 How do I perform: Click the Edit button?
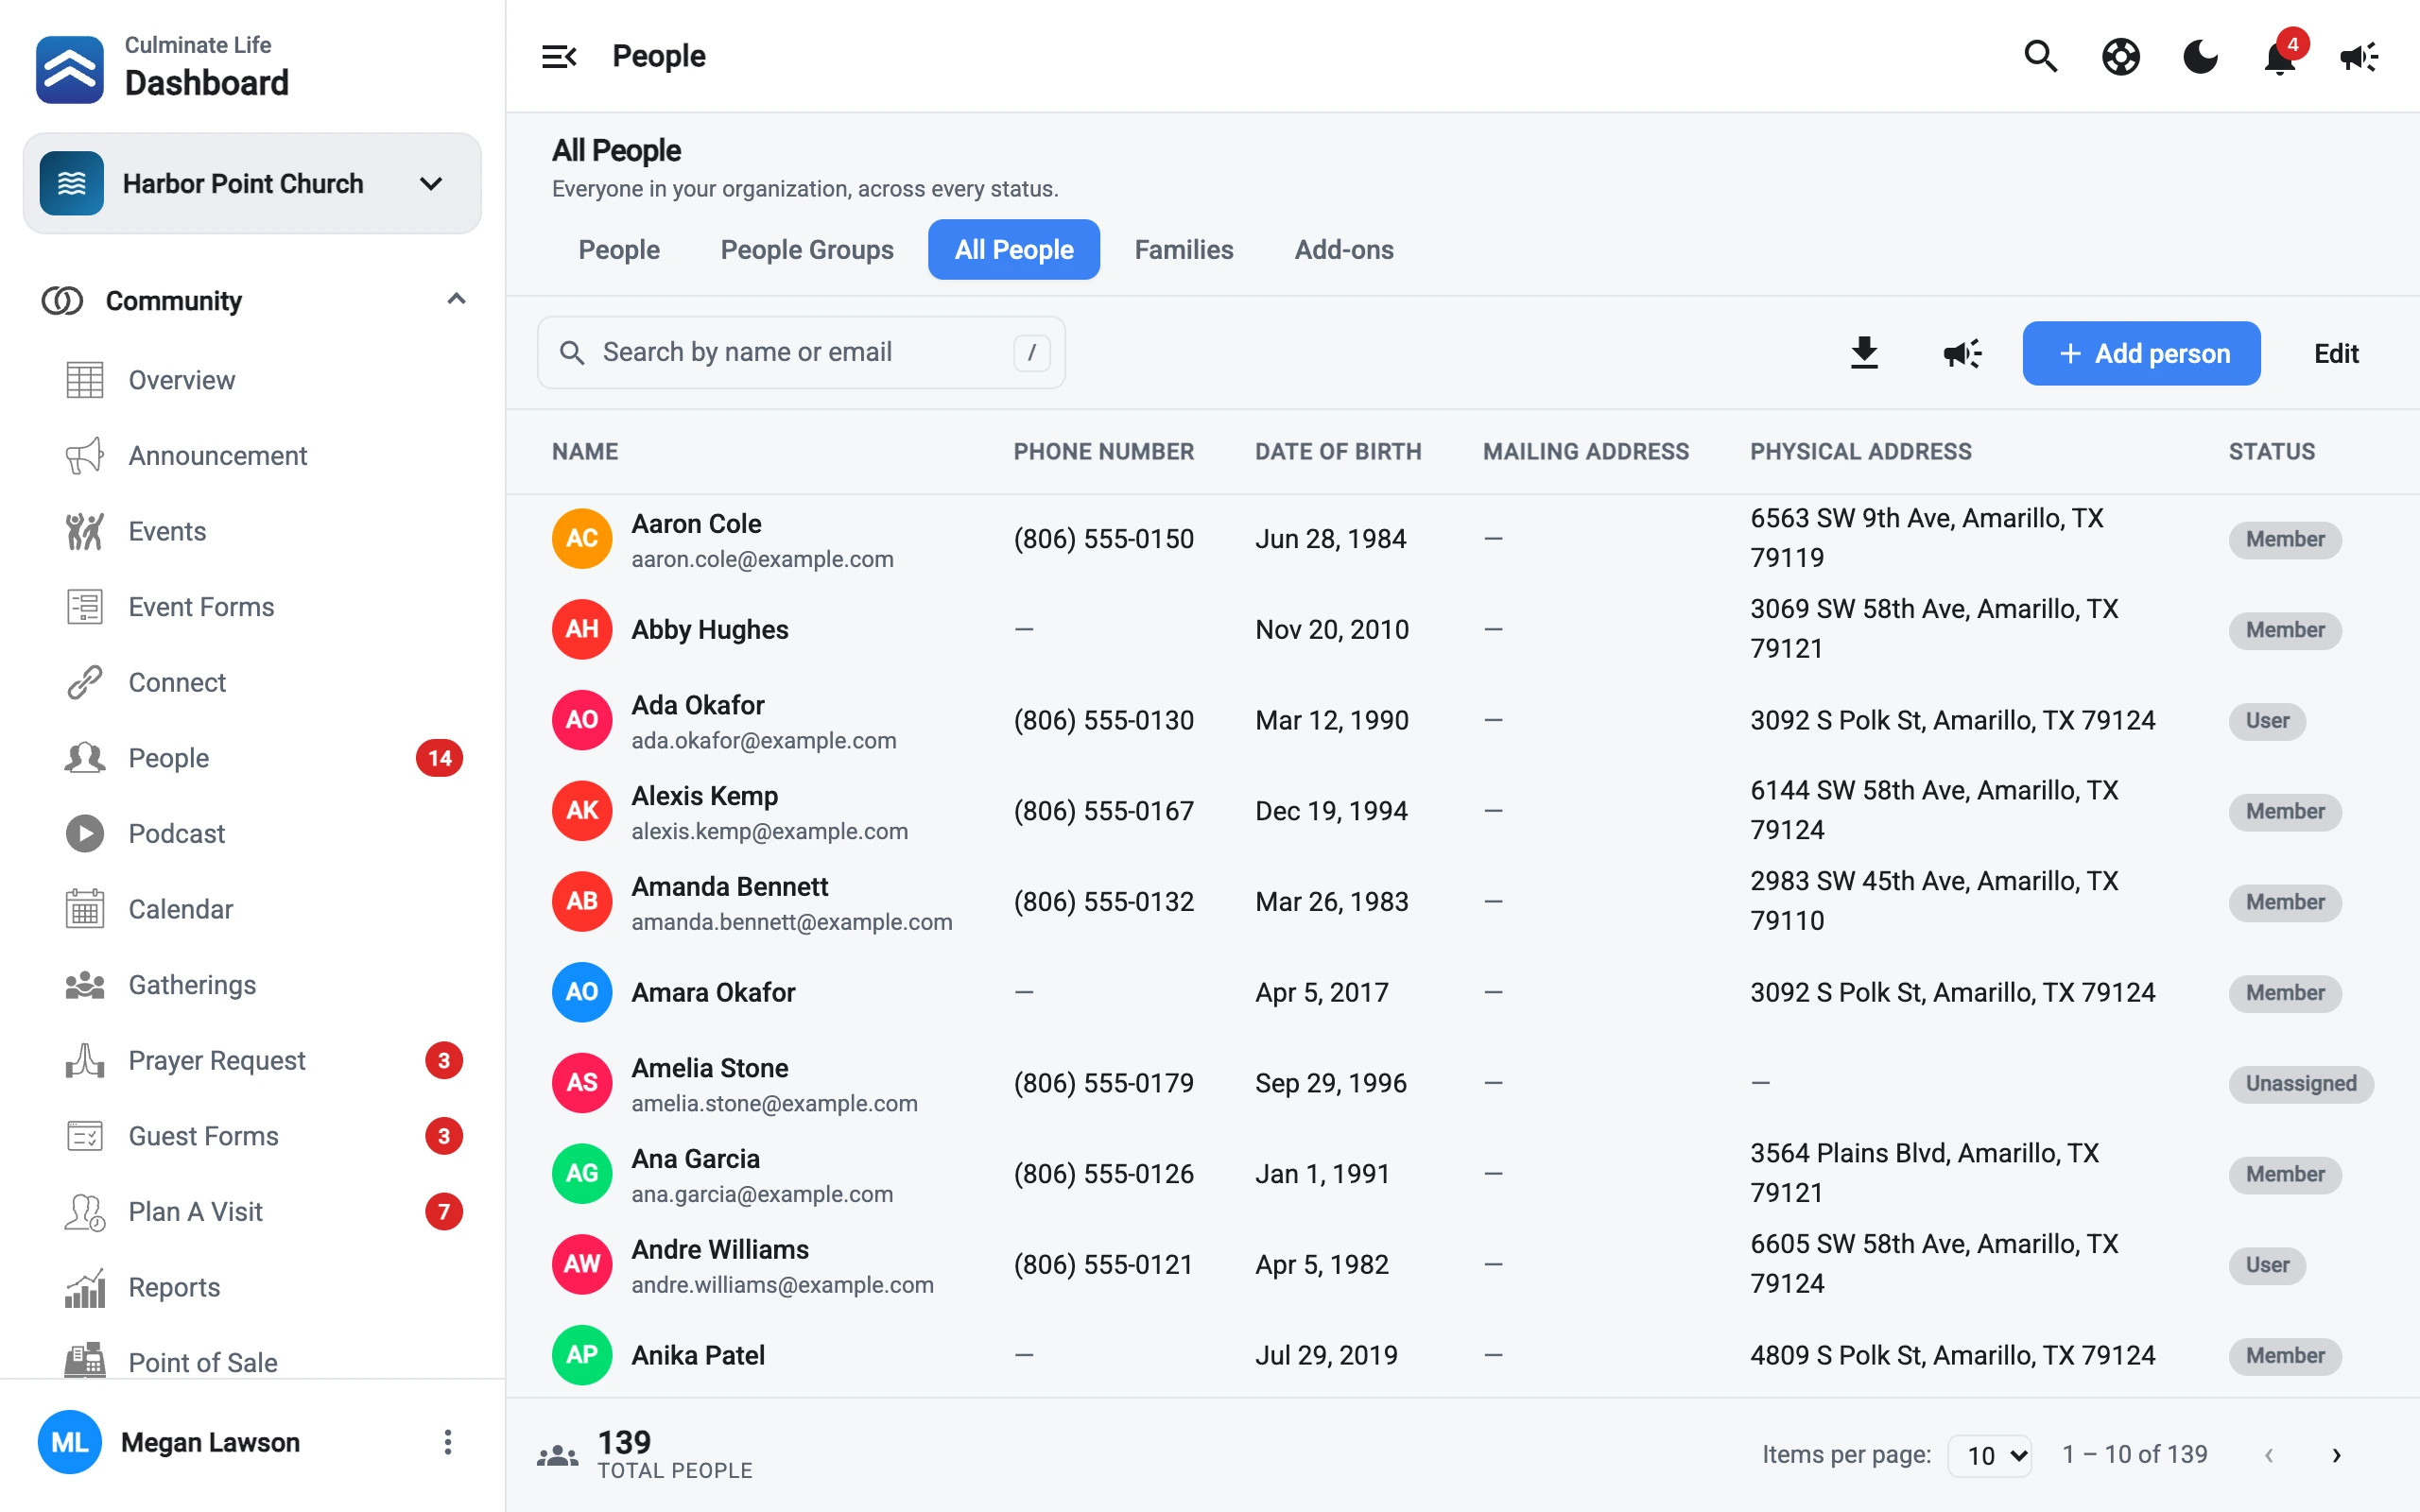point(2336,353)
